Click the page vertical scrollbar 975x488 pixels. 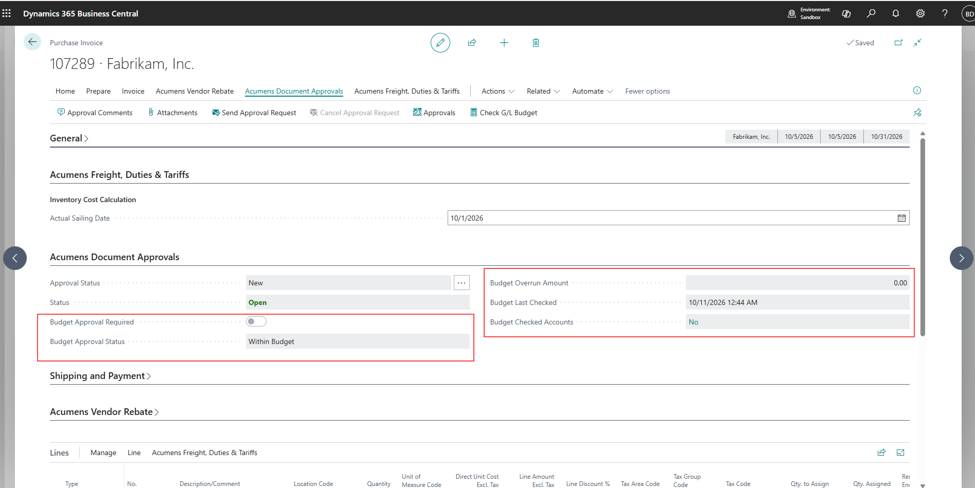pos(922,236)
